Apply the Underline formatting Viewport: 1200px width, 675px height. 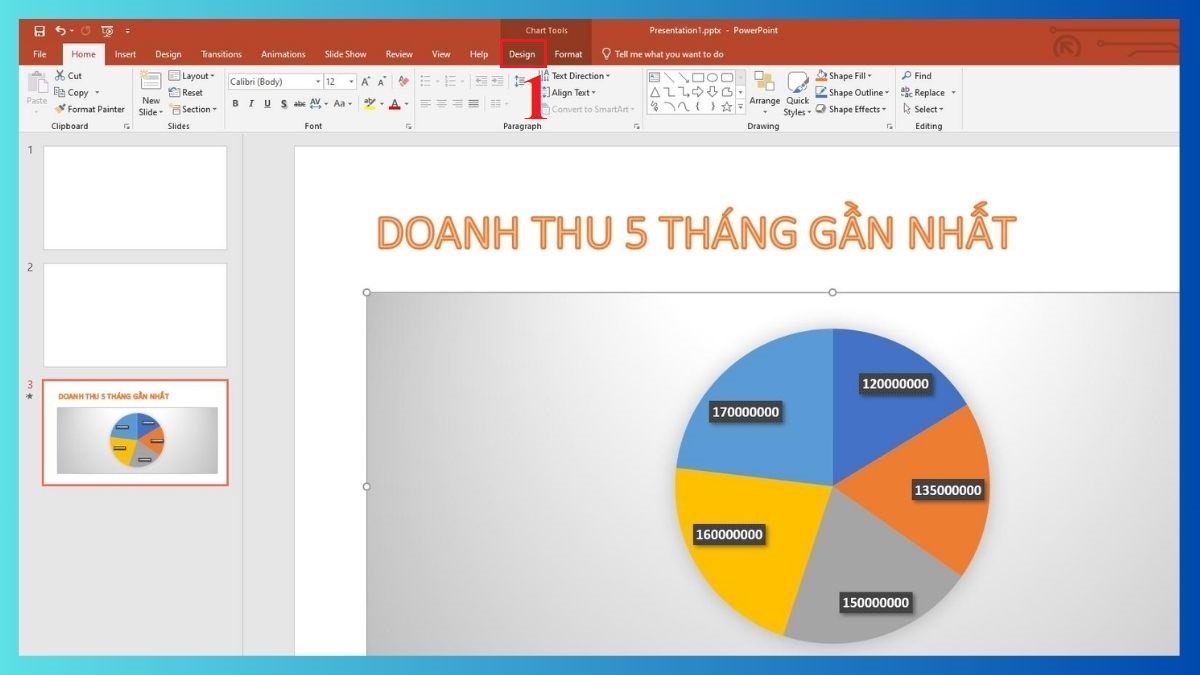266,103
